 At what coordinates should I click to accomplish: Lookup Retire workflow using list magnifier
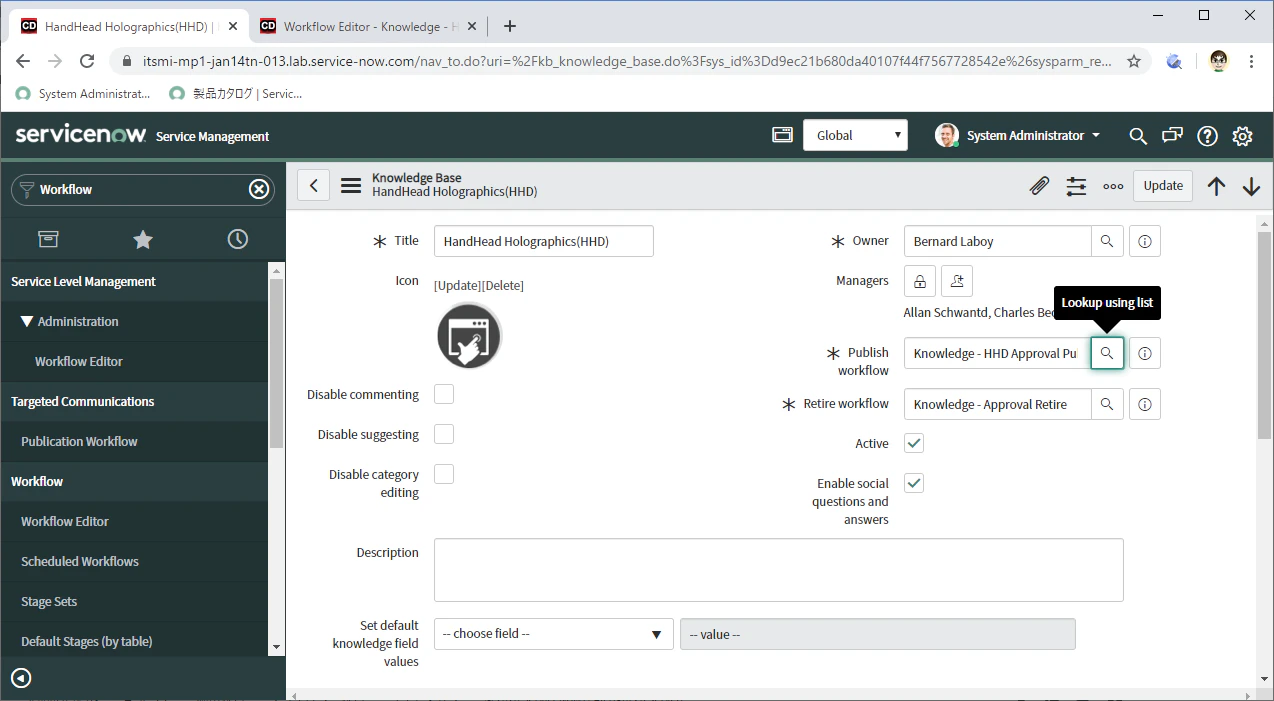pos(1107,404)
